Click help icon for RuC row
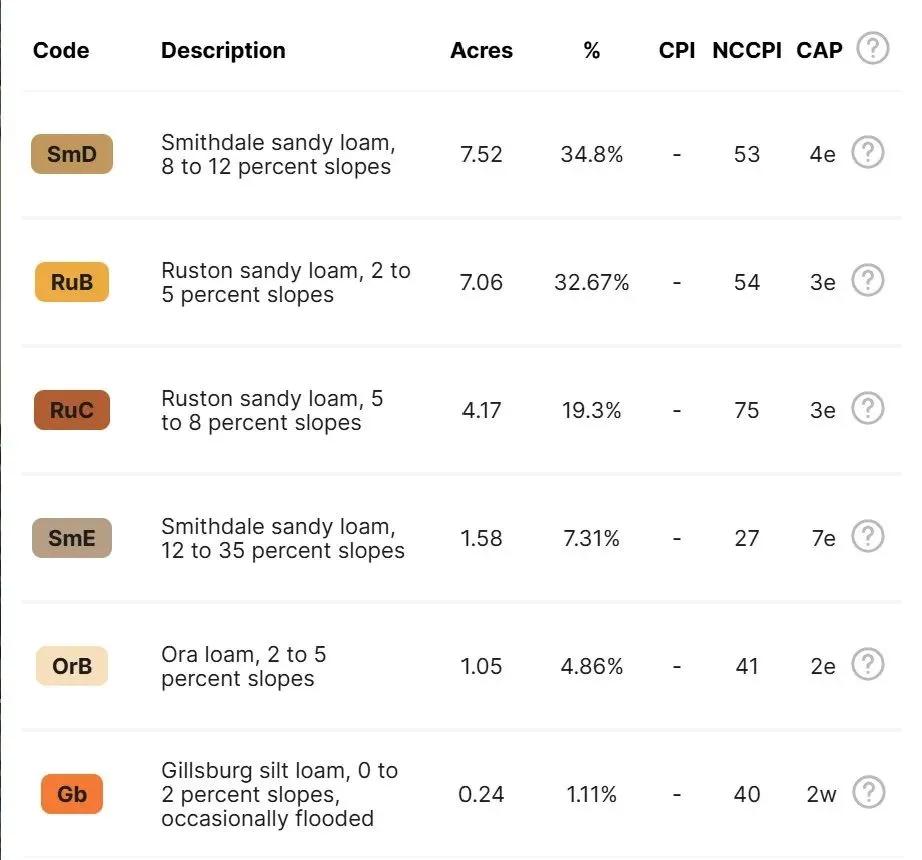The width and height of the screenshot is (922, 860). pos(868,409)
